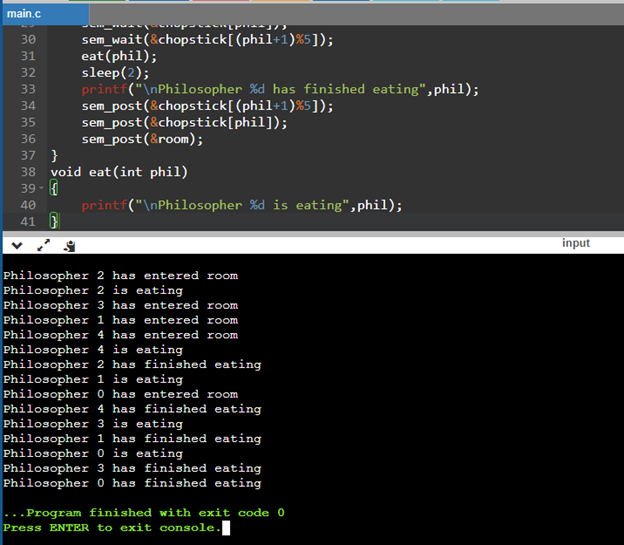624x545 pixels.
Task: Click the sem_post(&room); code line
Action: pyautogui.click(x=142, y=139)
